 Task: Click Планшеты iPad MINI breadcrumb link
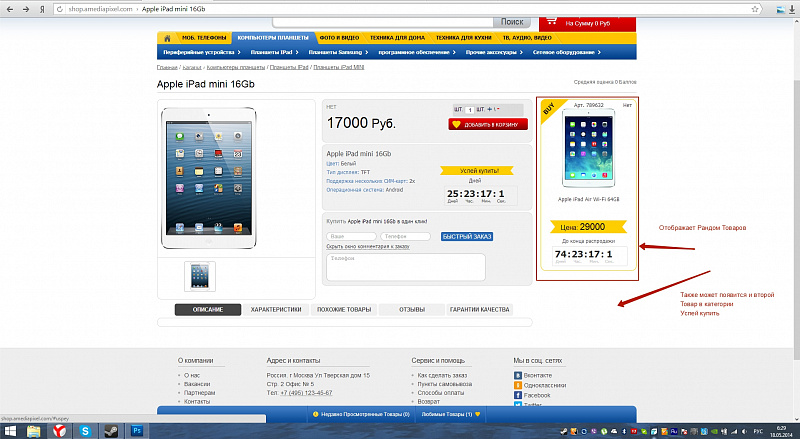pyautogui.click(x=339, y=67)
